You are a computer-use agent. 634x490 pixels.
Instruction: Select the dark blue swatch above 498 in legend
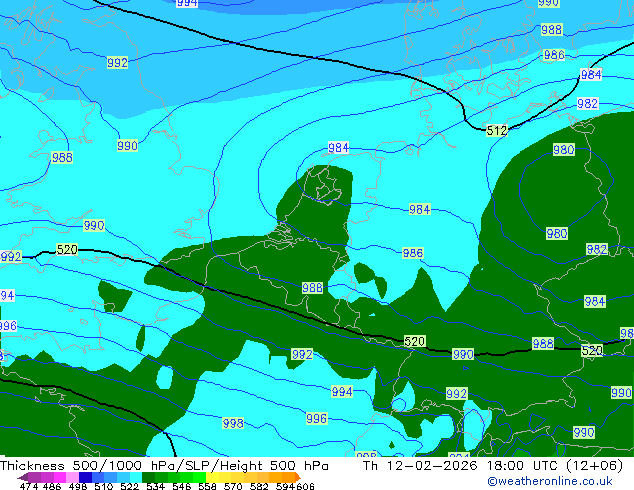pyautogui.click(x=85, y=477)
